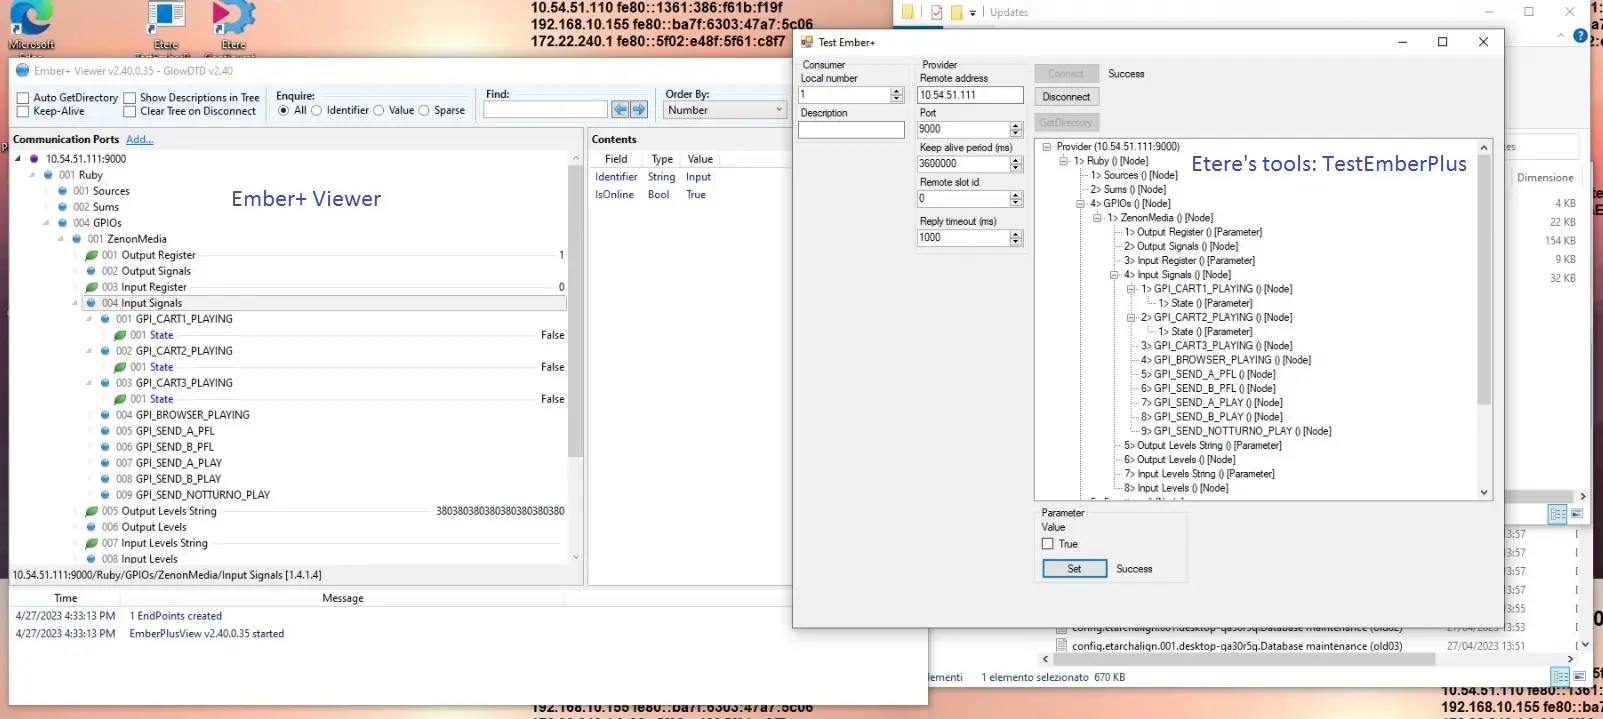Enable the Auto GetDirectory checkbox
This screenshot has width=1603, height=719.
tap(23, 98)
